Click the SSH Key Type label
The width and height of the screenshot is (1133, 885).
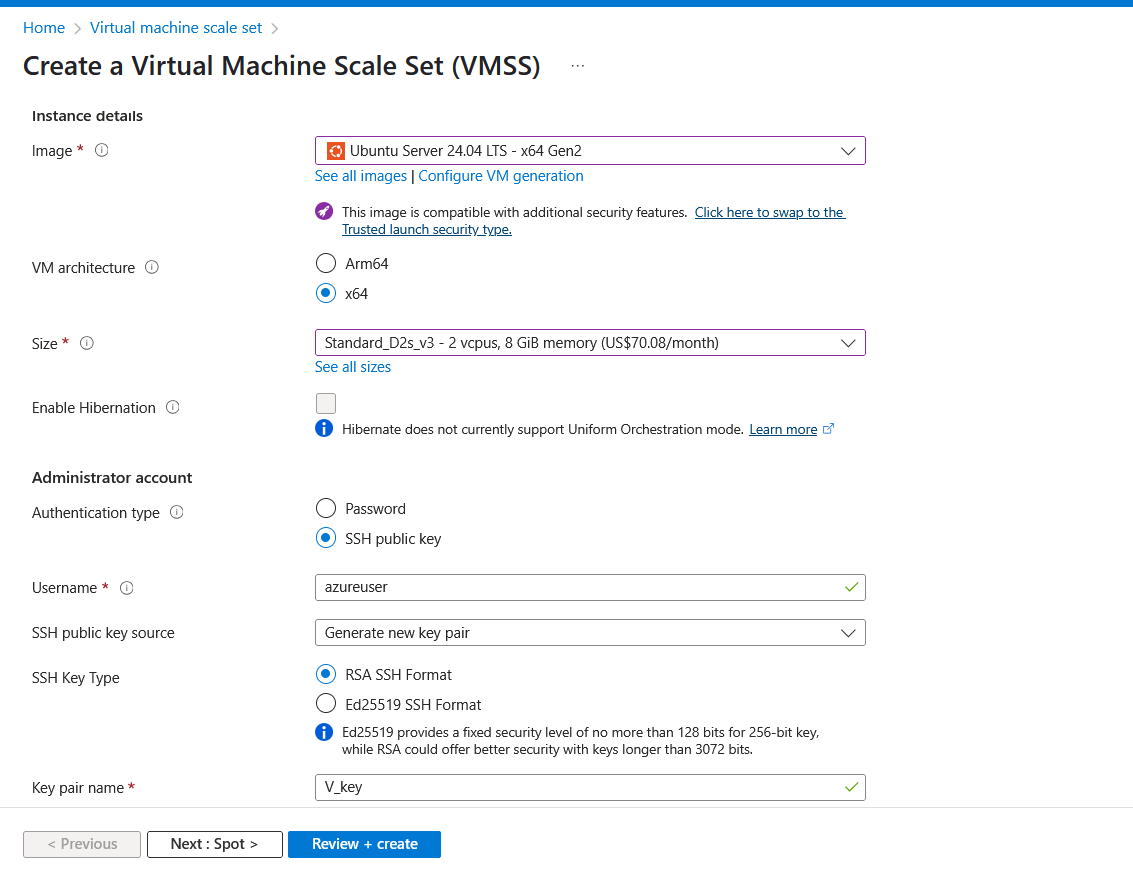coord(76,678)
